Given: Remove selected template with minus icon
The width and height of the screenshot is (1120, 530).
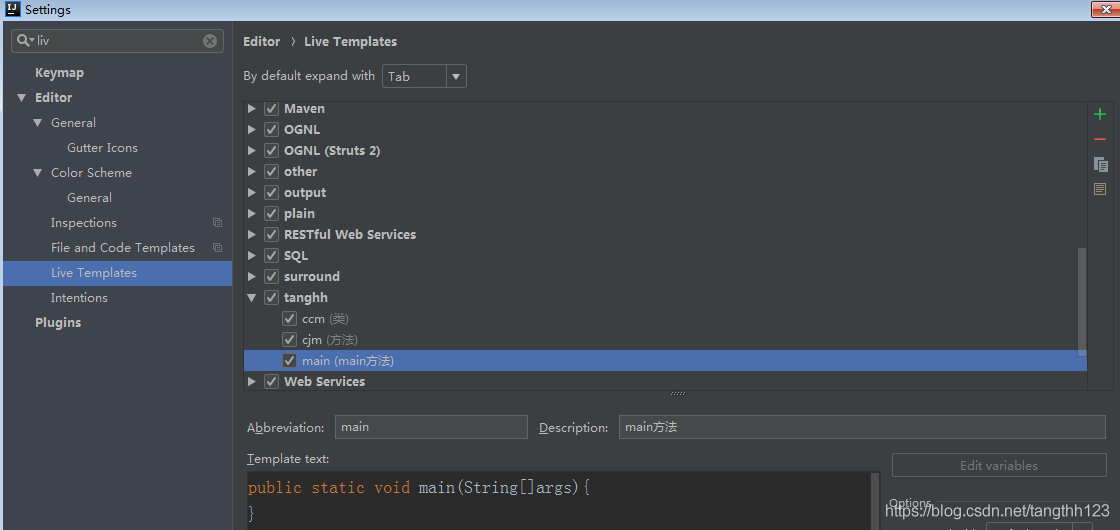Looking at the screenshot, I should [1100, 139].
